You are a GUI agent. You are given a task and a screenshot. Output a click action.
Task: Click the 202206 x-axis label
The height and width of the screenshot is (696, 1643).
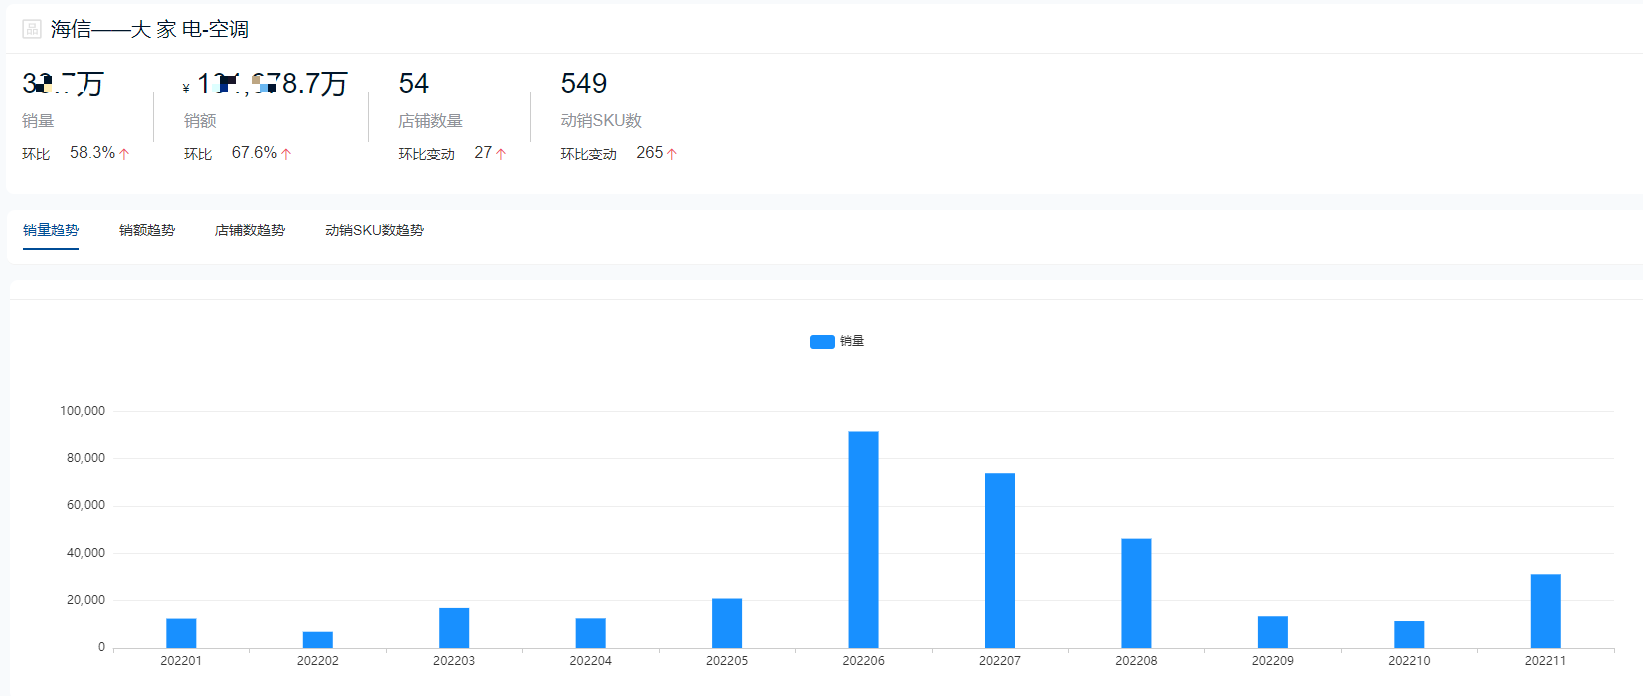point(864,661)
